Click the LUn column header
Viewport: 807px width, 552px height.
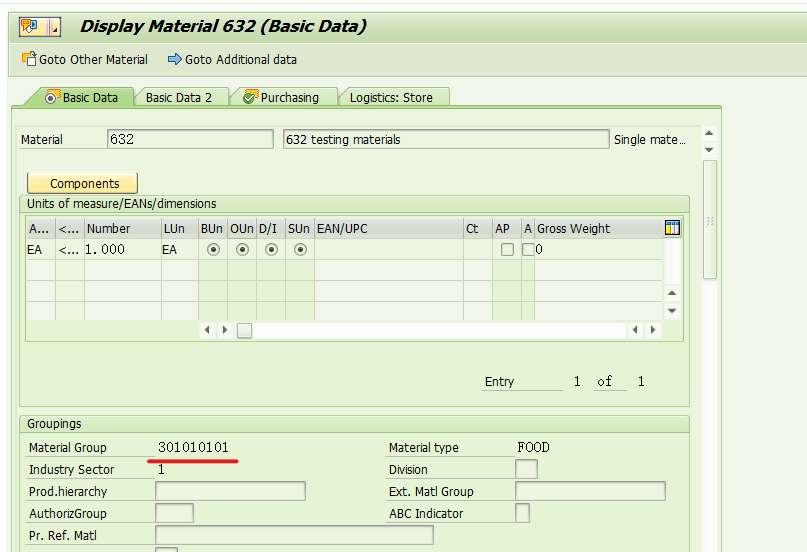click(180, 228)
